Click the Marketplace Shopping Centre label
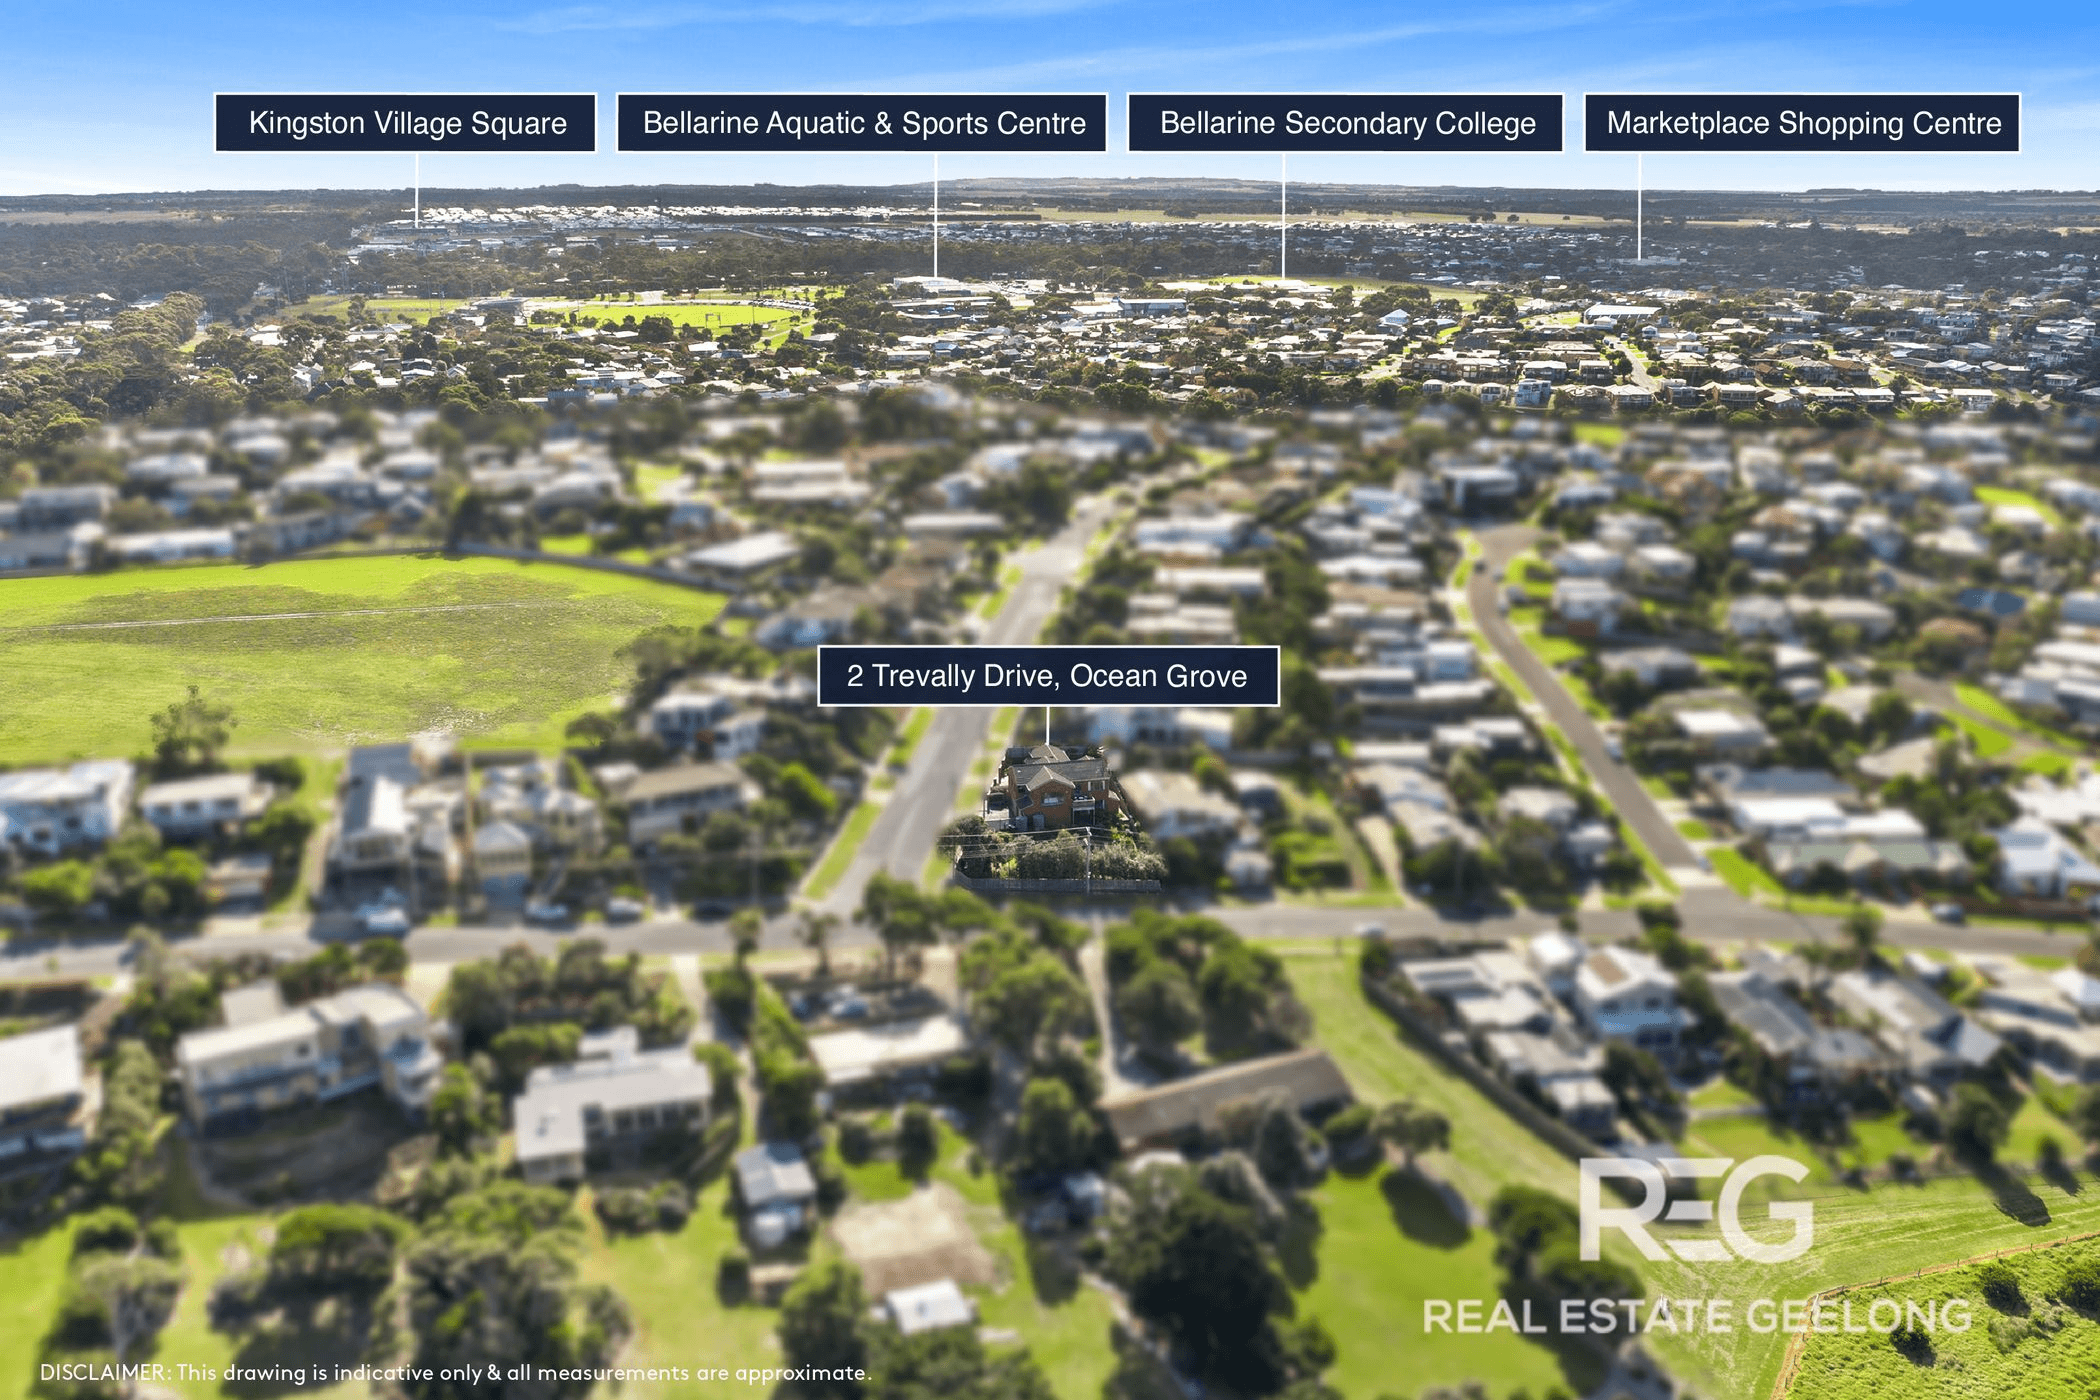 coord(1802,123)
